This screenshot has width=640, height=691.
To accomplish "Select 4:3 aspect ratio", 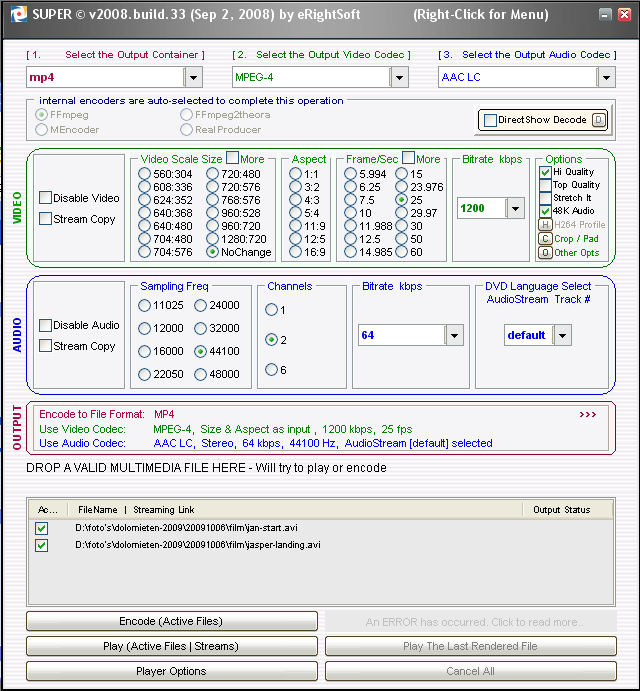I will [295, 200].
